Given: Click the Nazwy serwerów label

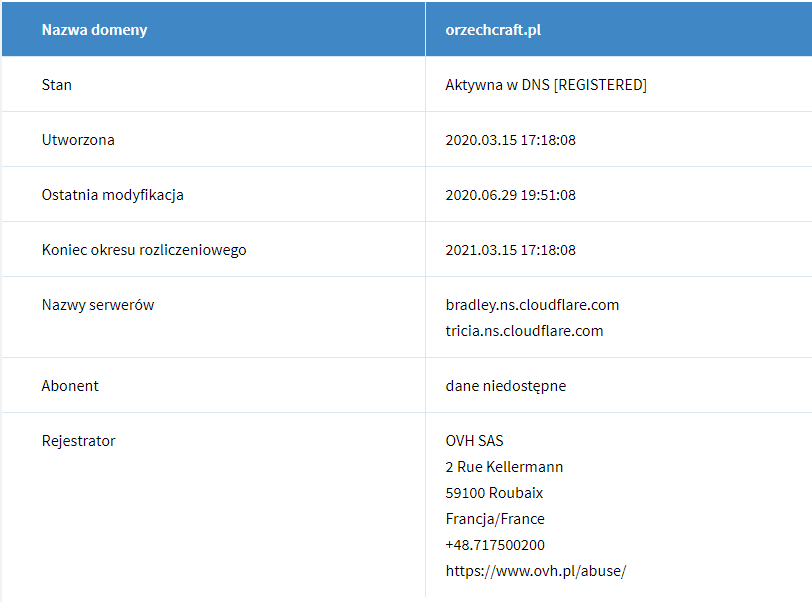Looking at the screenshot, I should click(x=98, y=305).
